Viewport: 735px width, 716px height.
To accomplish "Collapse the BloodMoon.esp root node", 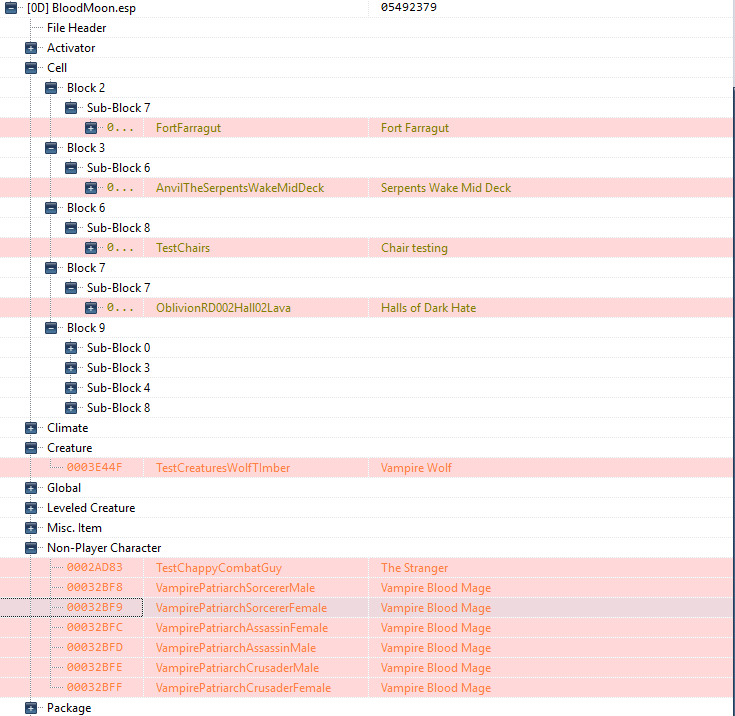I will 11,8.
